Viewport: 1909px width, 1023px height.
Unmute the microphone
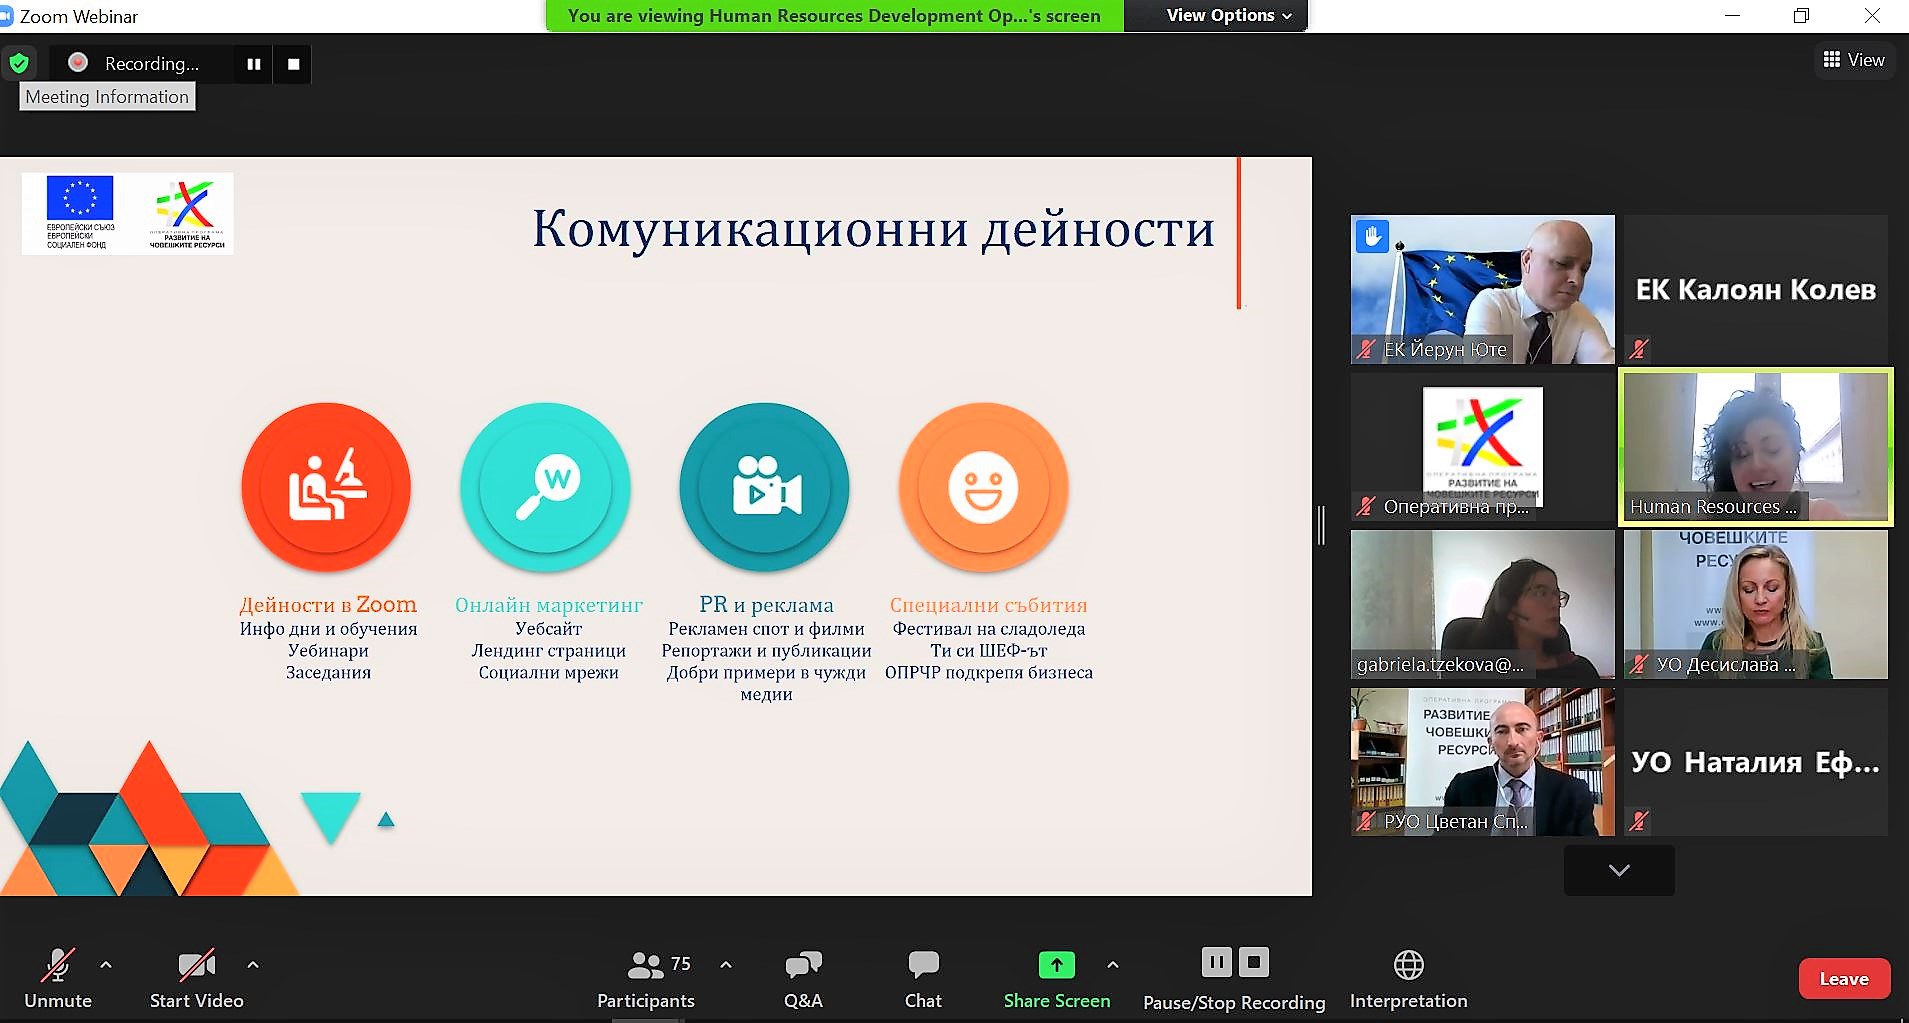coord(58,979)
